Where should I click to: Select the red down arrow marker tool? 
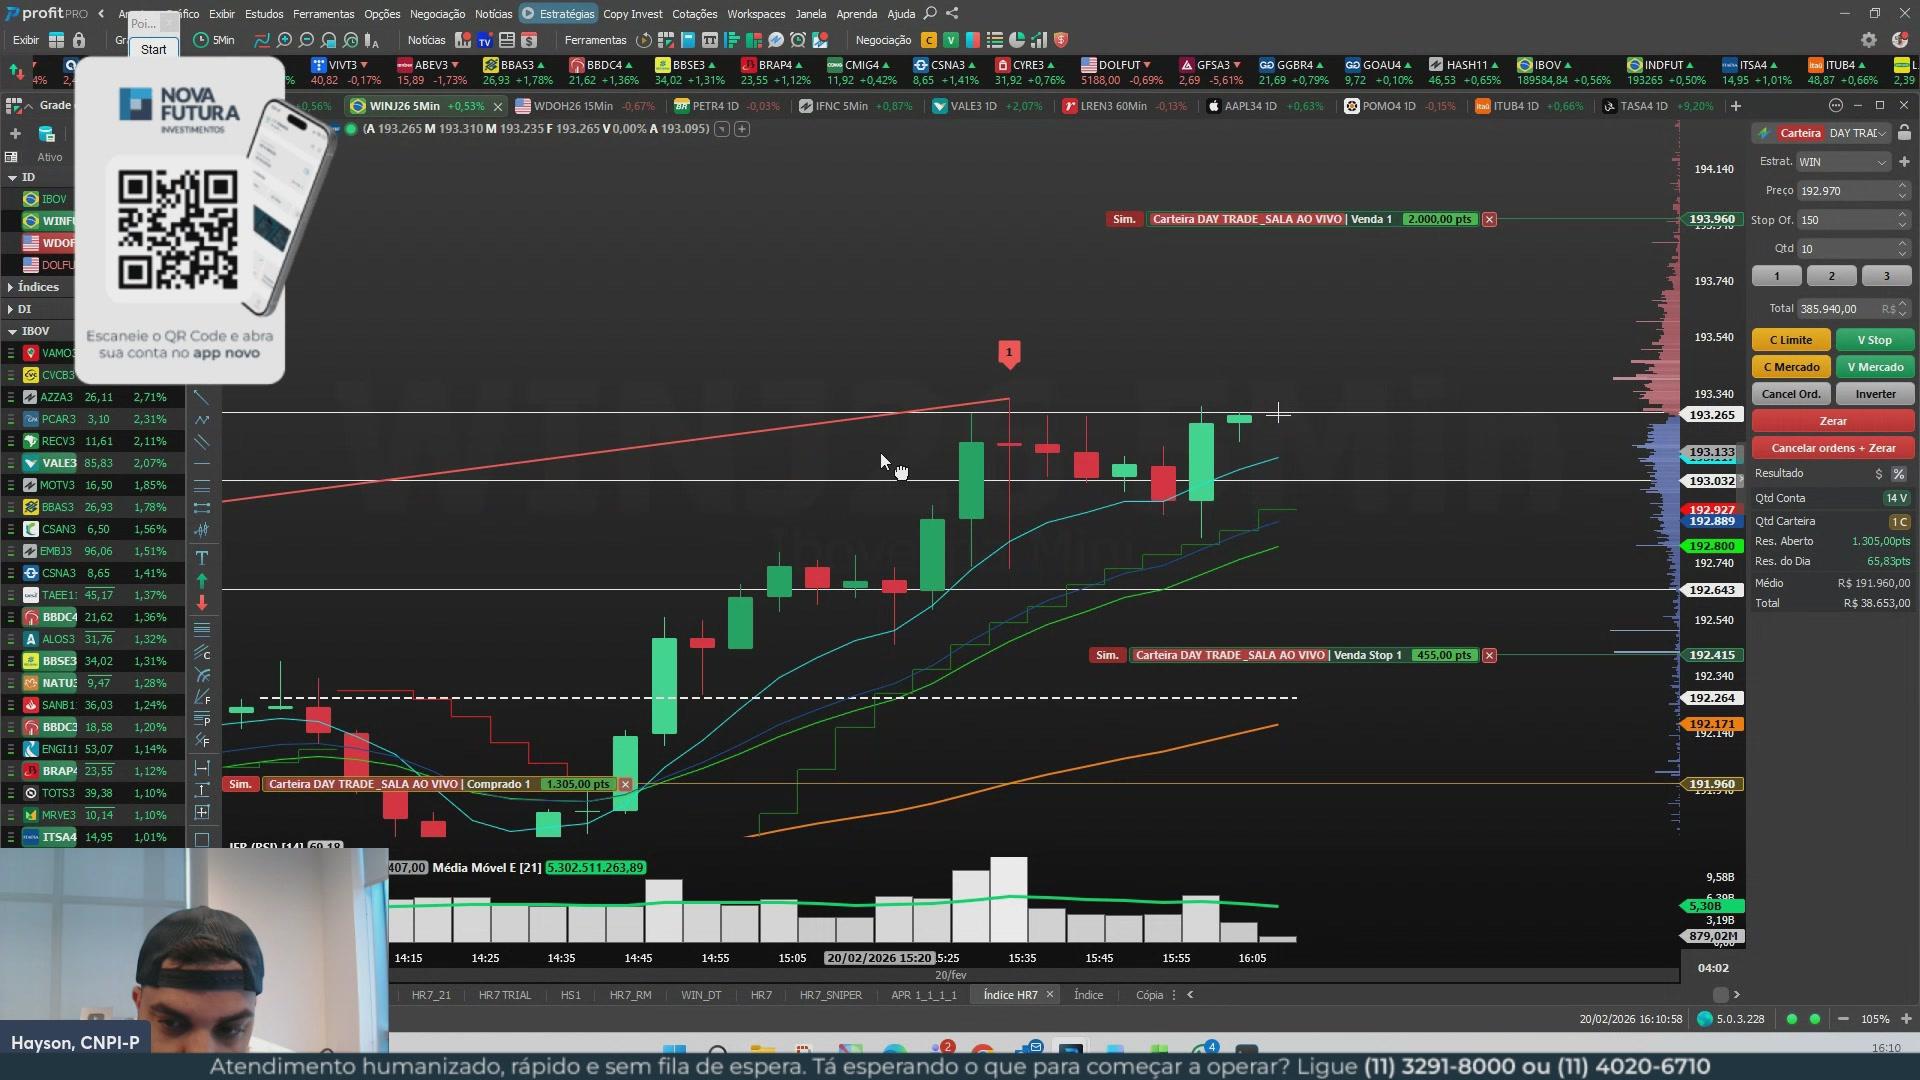201,602
